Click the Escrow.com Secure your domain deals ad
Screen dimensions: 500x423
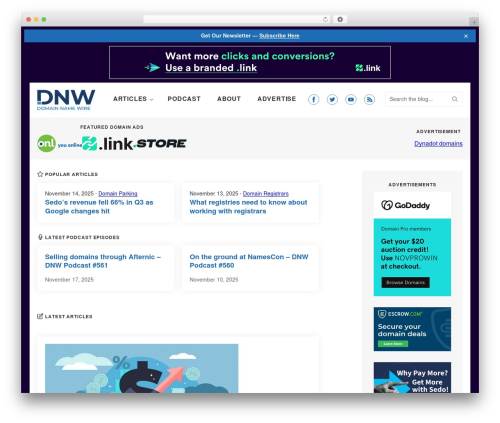(x=412, y=329)
